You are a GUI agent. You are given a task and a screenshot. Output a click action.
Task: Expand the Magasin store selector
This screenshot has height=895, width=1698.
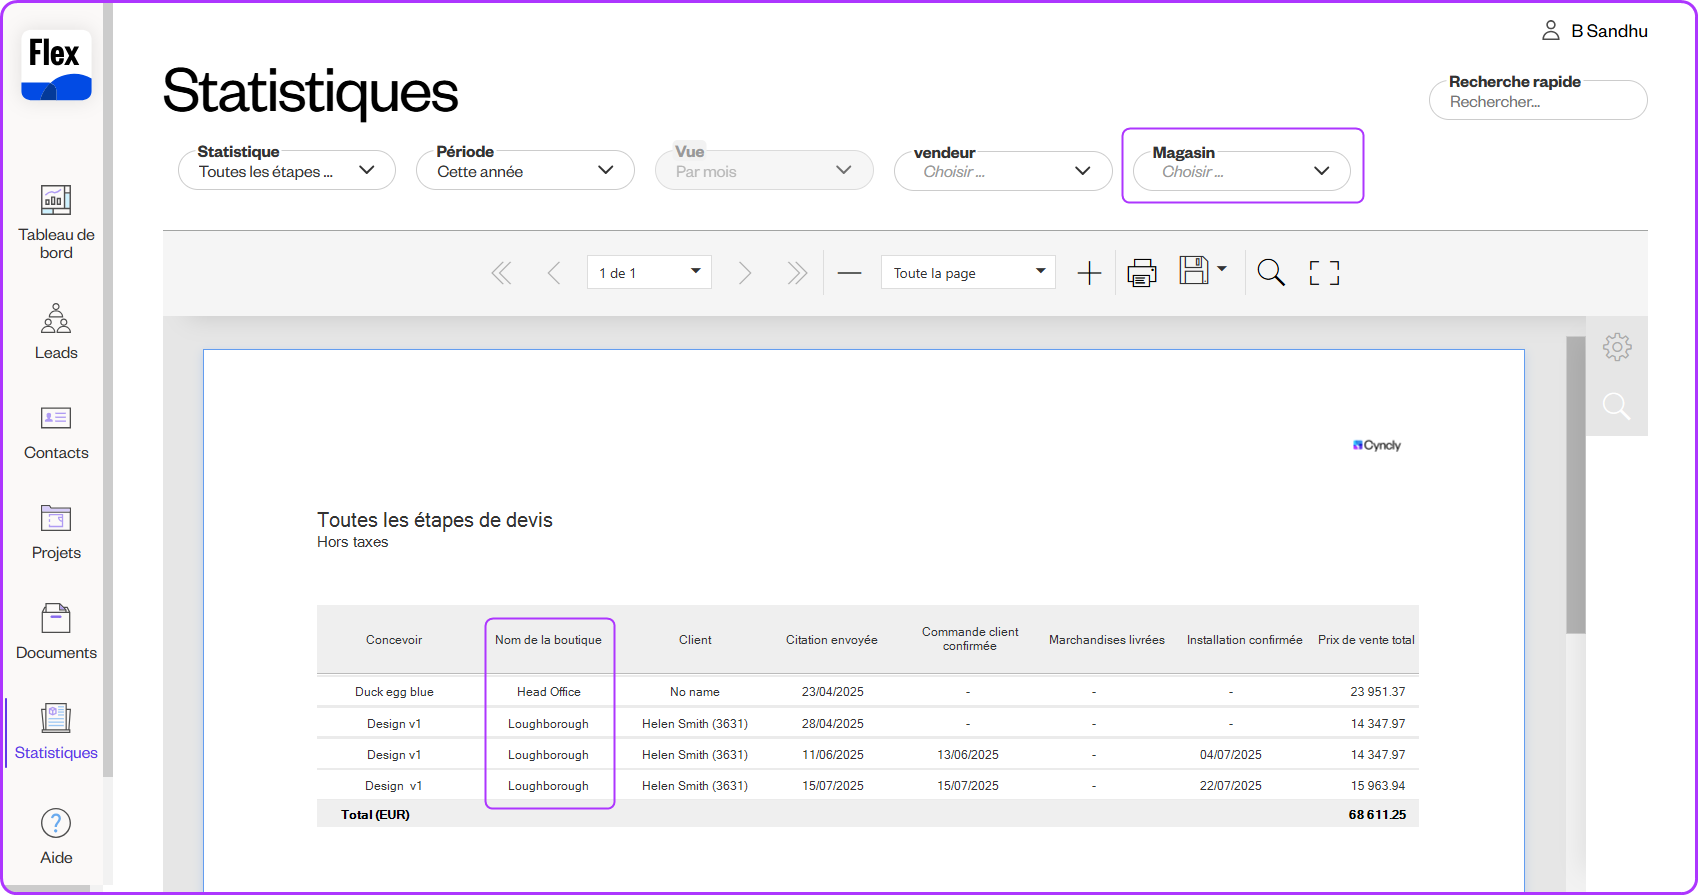[x=1241, y=172]
